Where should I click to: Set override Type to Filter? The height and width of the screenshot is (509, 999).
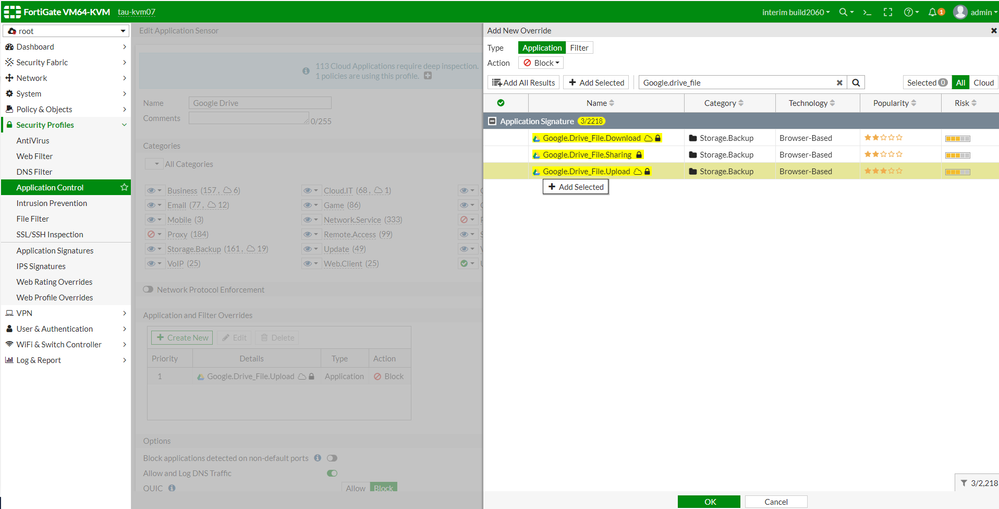pos(579,48)
